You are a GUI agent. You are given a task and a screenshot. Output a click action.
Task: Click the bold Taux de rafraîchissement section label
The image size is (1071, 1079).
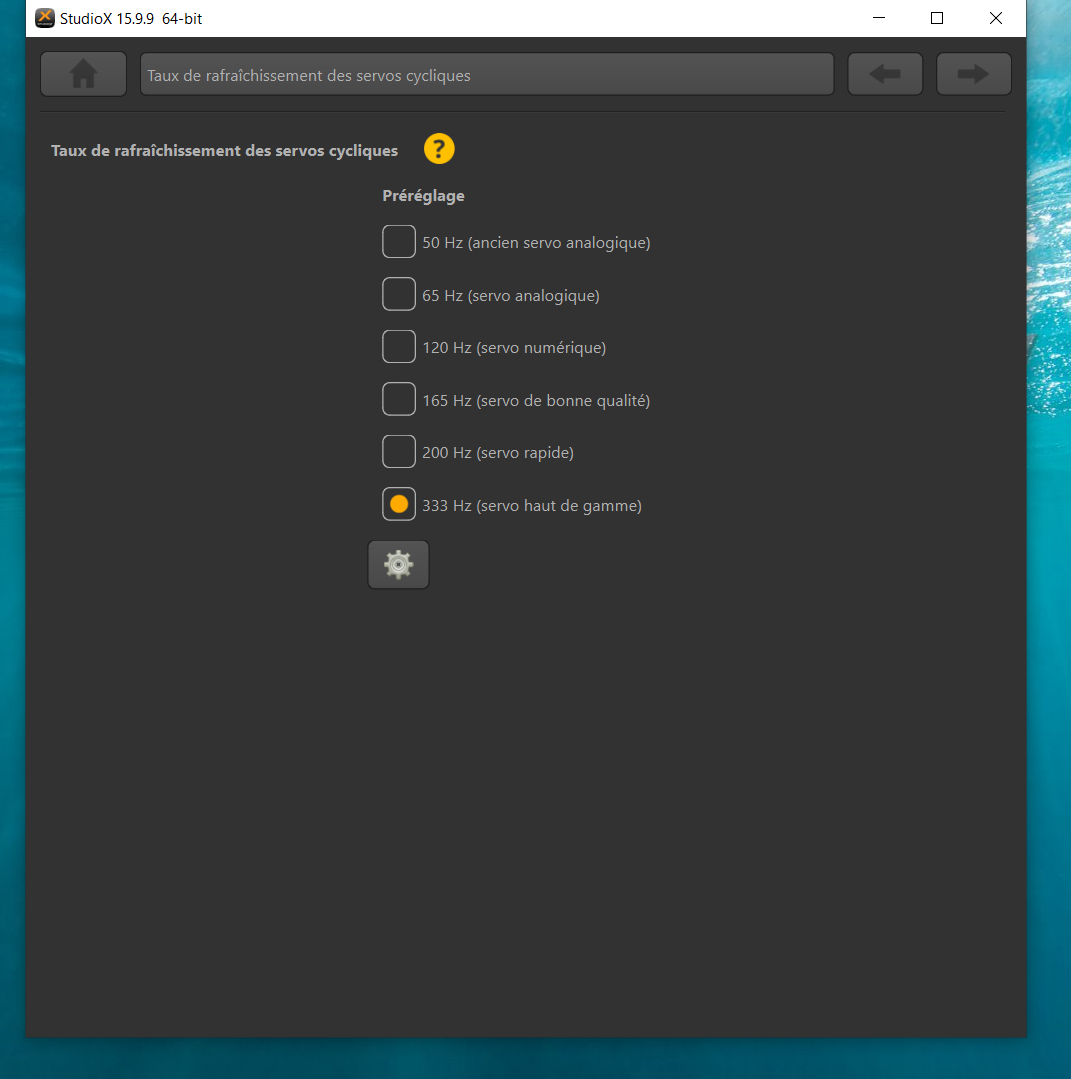(224, 151)
